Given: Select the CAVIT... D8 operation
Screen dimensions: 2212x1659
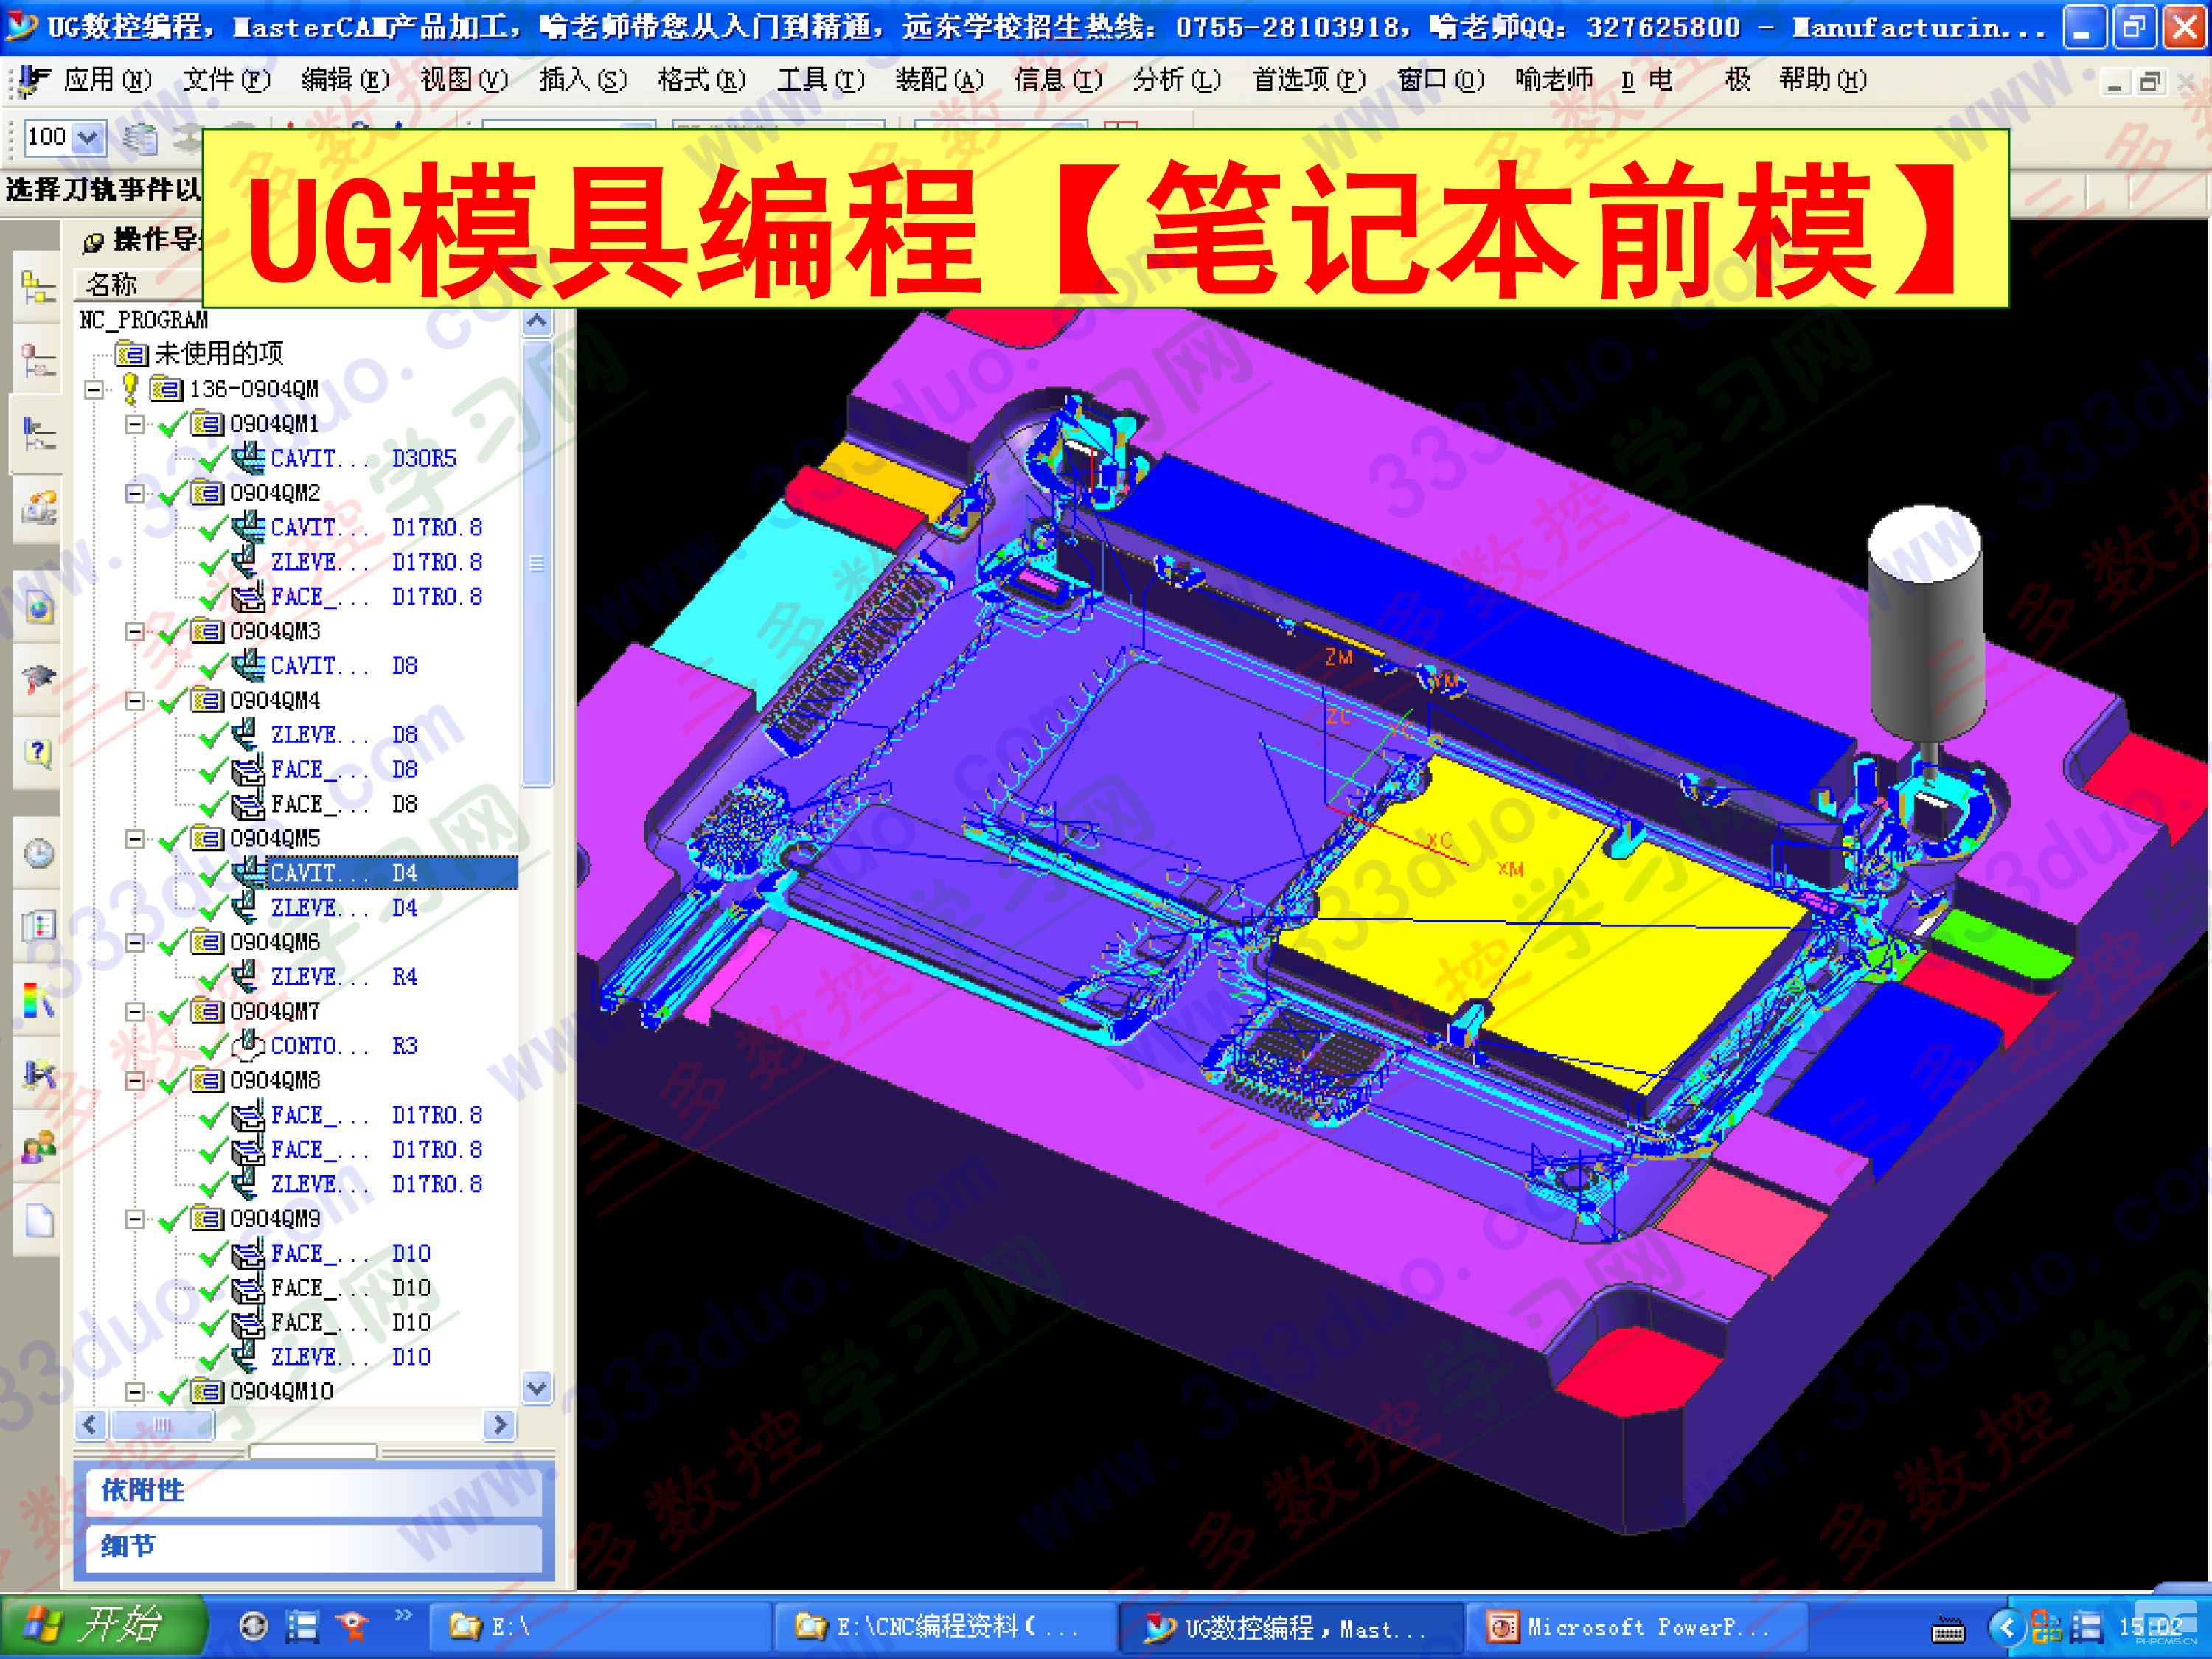Looking at the screenshot, I should 345,666.
